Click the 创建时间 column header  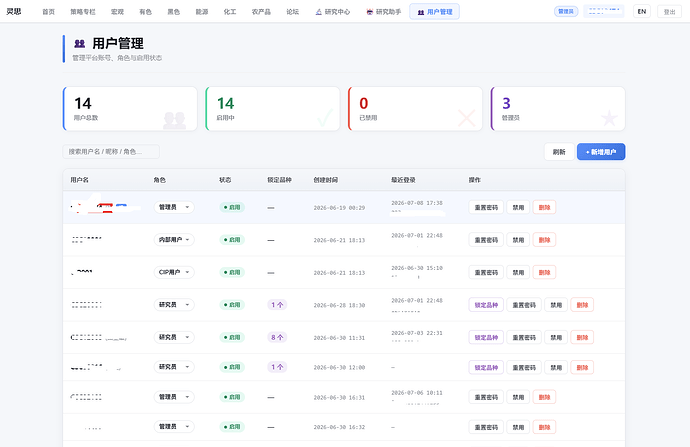(326, 180)
